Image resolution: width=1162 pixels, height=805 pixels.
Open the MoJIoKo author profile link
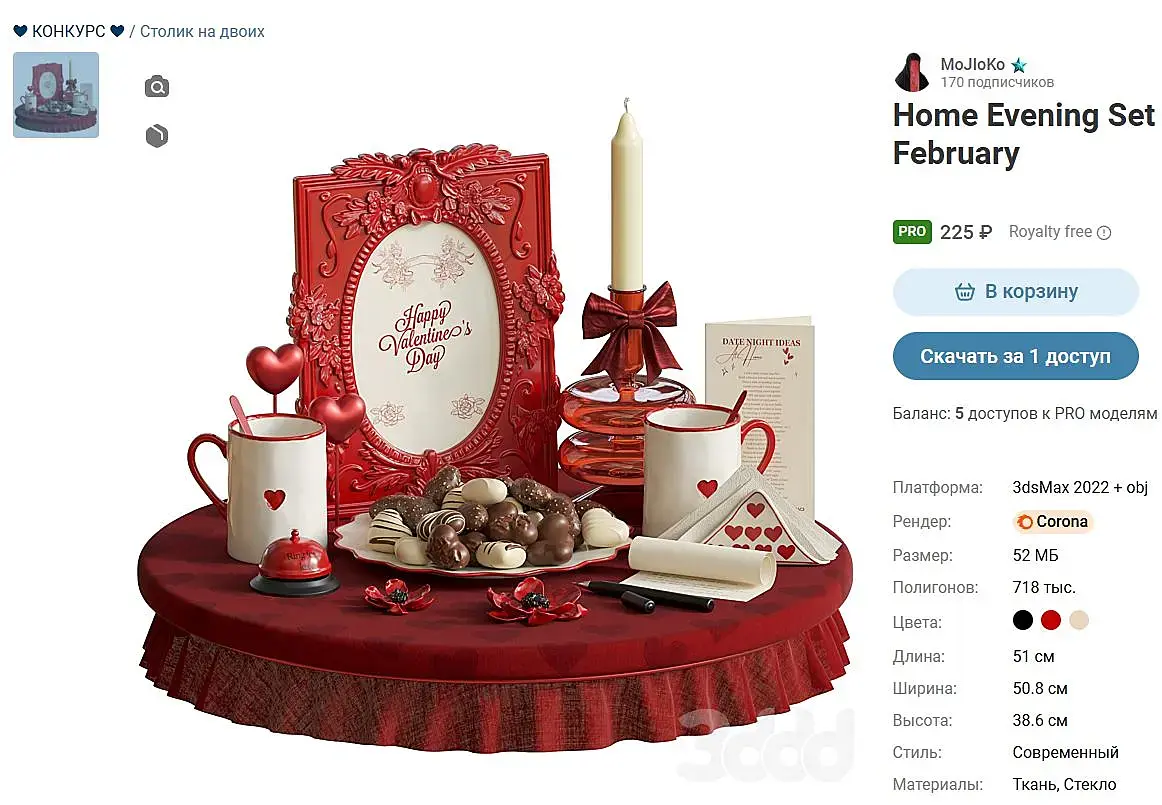pos(972,64)
